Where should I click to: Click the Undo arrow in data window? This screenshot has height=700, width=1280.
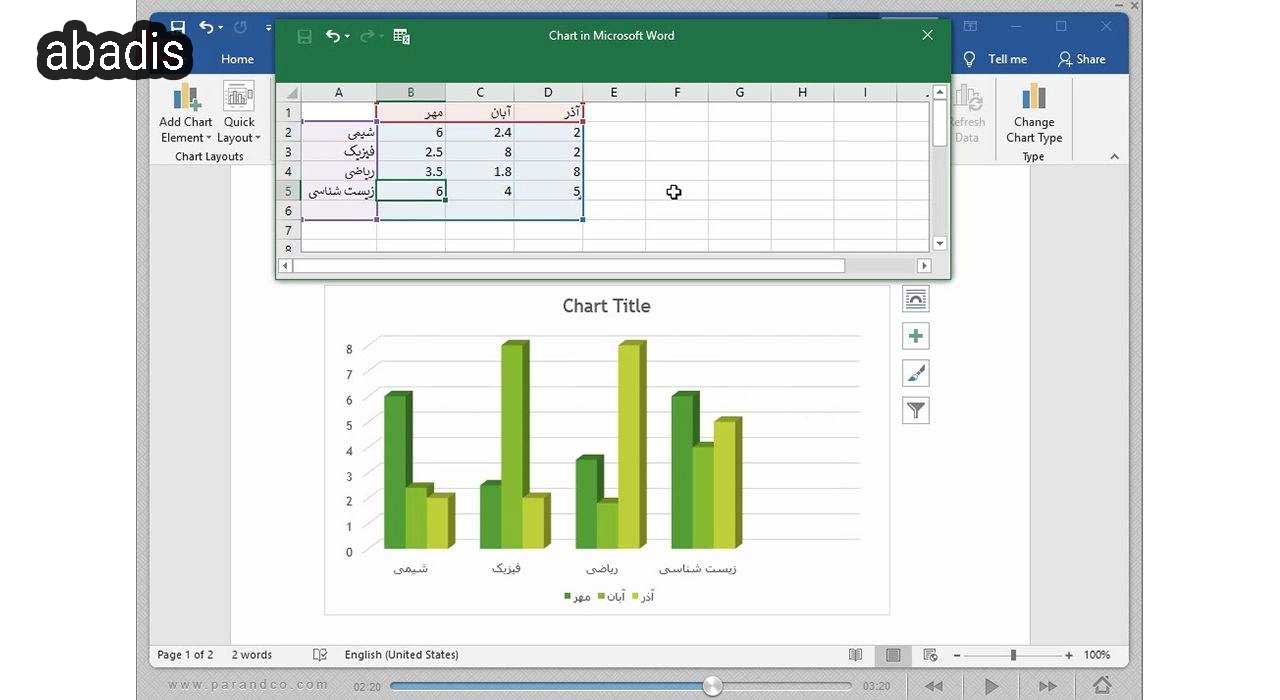pos(332,36)
